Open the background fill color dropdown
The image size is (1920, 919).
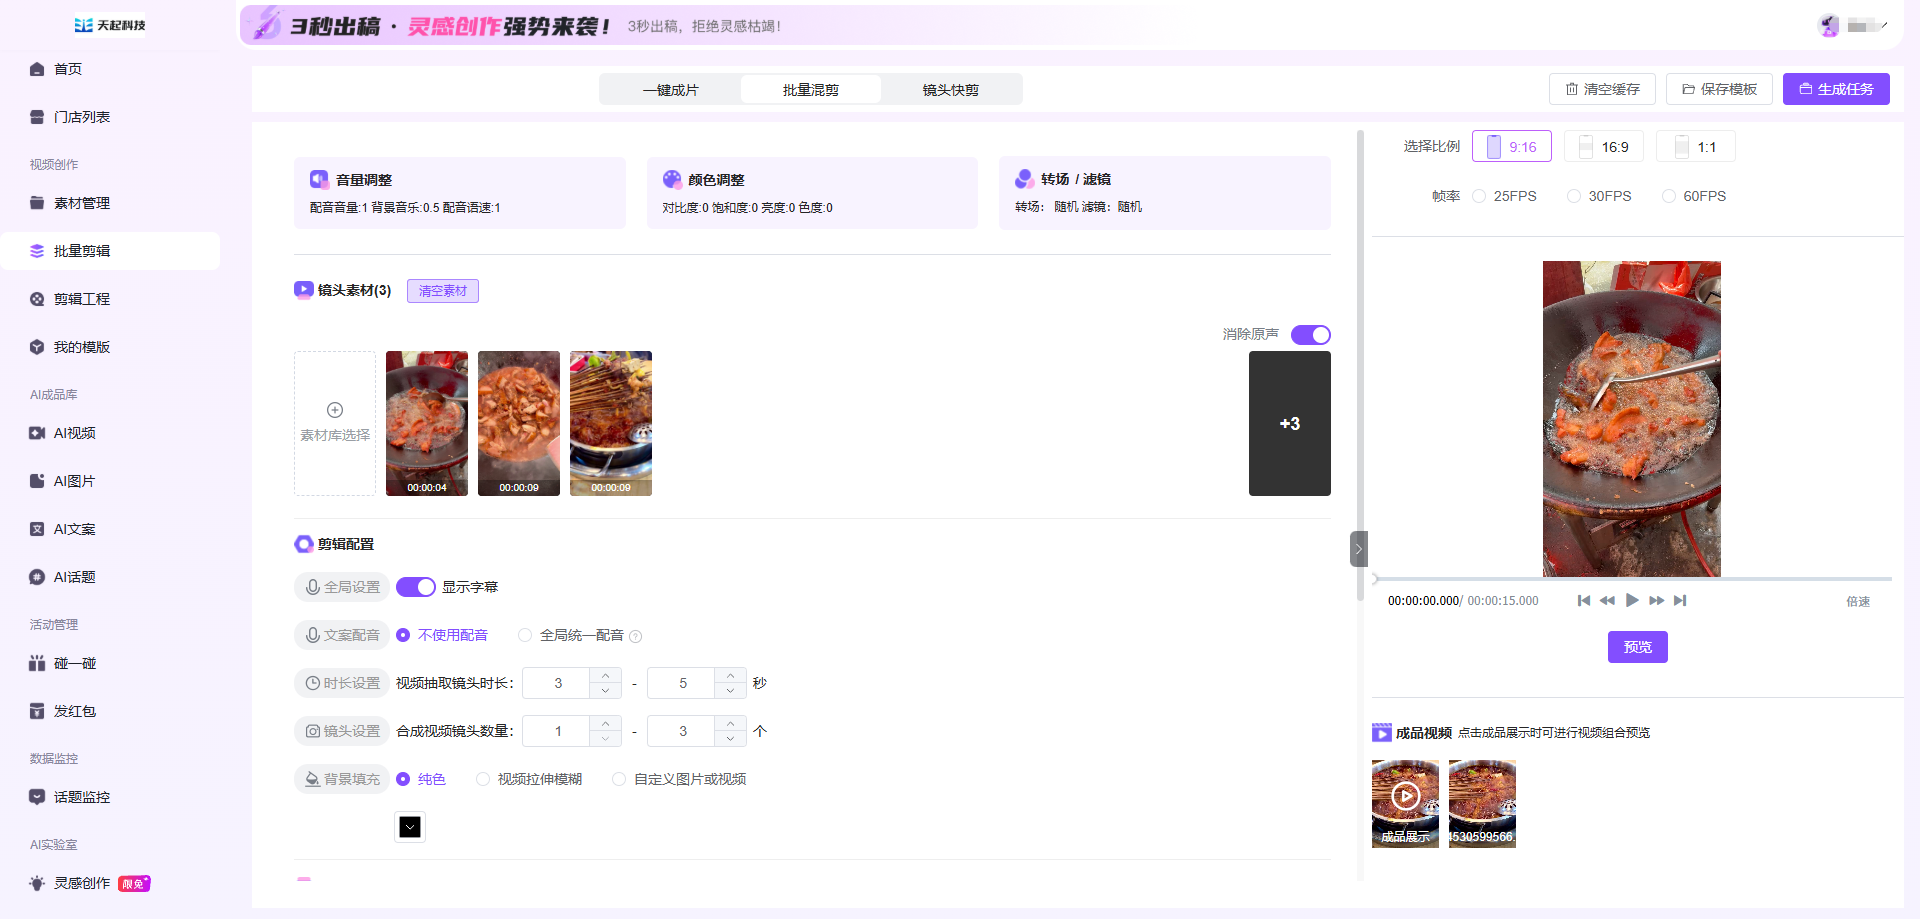[x=410, y=827]
